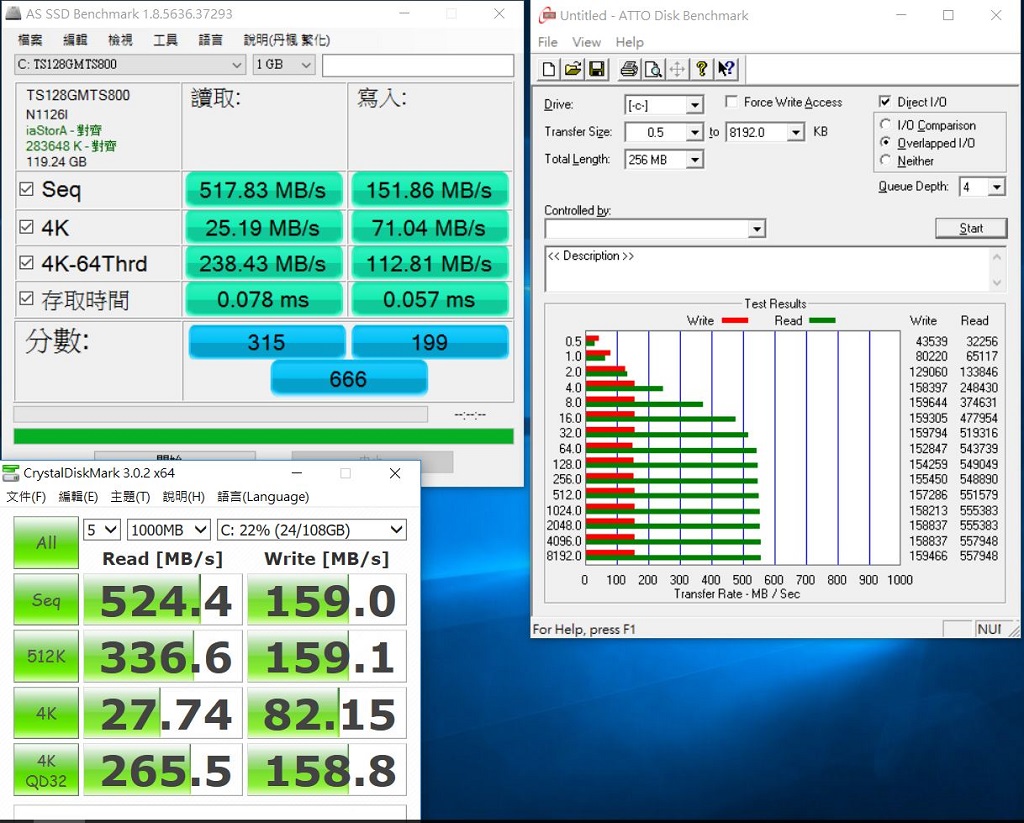Click the Print Preview icon in ATTO toolbar
Image resolution: width=1024 pixels, height=823 pixels.
tap(652, 69)
